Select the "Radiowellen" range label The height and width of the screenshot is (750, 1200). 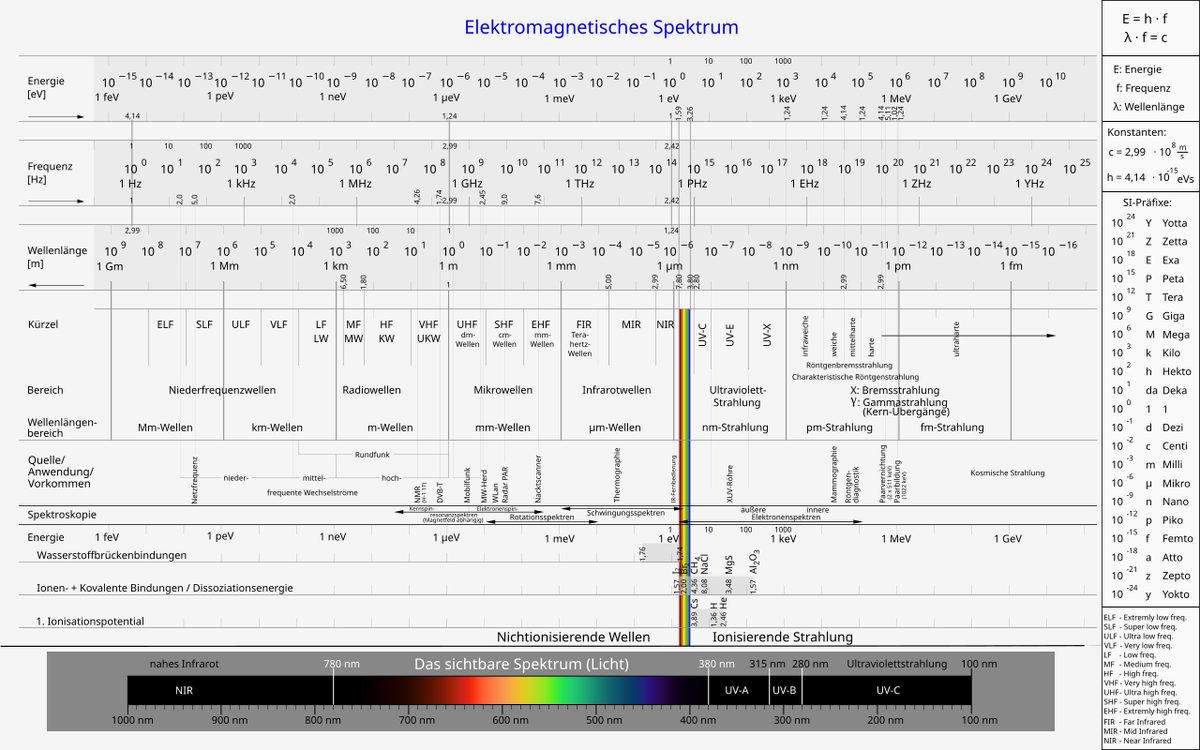point(372,390)
